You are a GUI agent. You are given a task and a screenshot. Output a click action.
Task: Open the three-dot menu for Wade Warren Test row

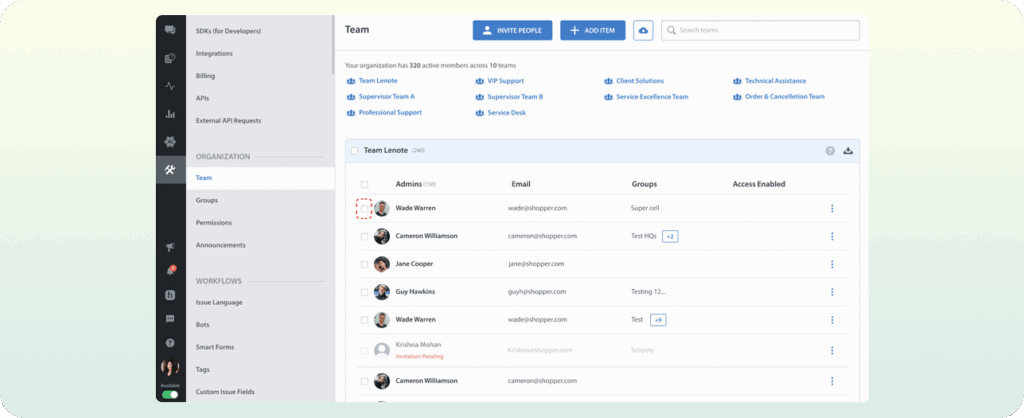coord(832,320)
